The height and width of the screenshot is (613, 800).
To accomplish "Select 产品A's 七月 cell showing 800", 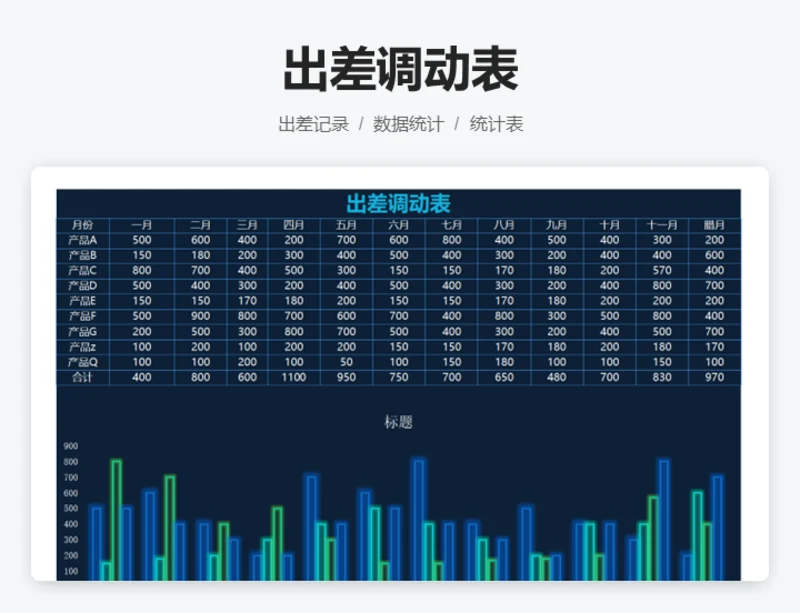I will tap(452, 240).
